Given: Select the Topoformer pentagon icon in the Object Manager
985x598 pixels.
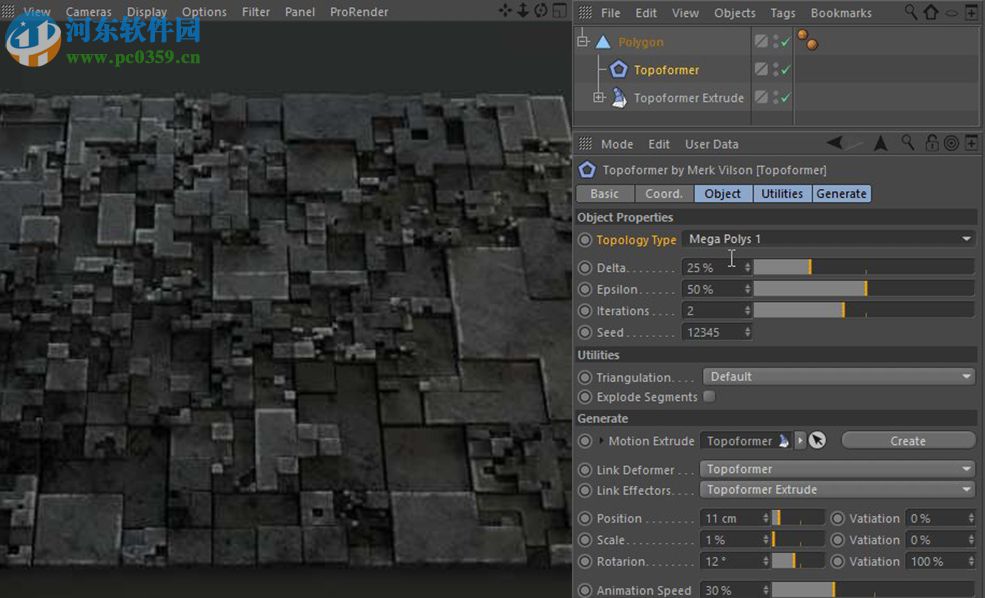Looking at the screenshot, I should coord(618,69).
